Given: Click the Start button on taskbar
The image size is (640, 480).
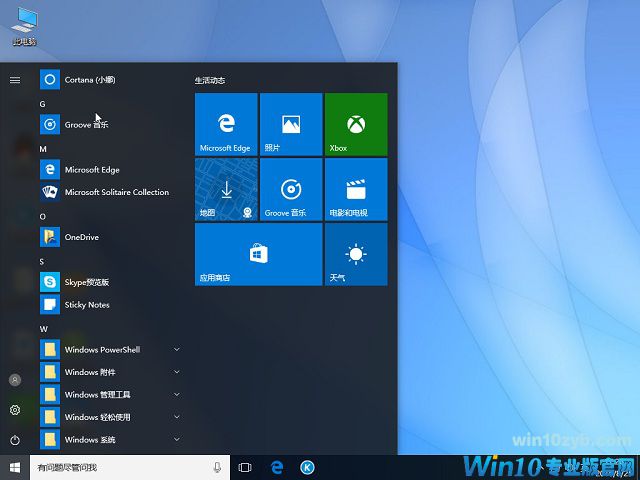Looking at the screenshot, I should coord(15,467).
